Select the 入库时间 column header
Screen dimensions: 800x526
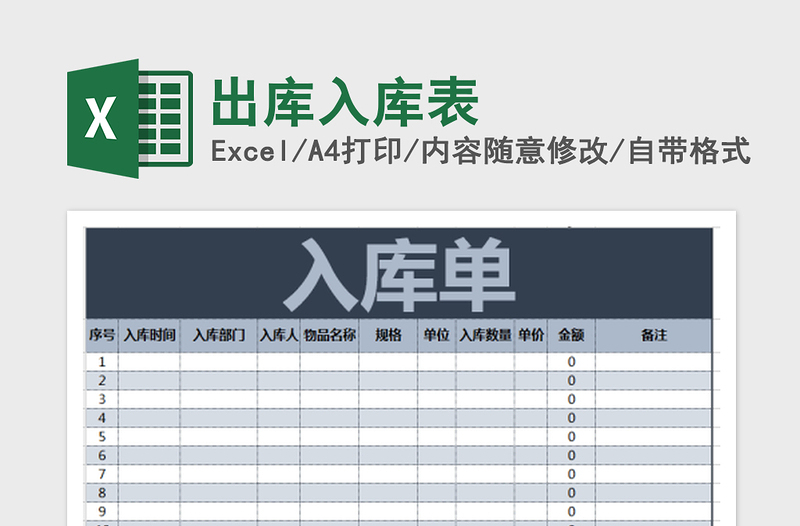[x=149, y=335]
